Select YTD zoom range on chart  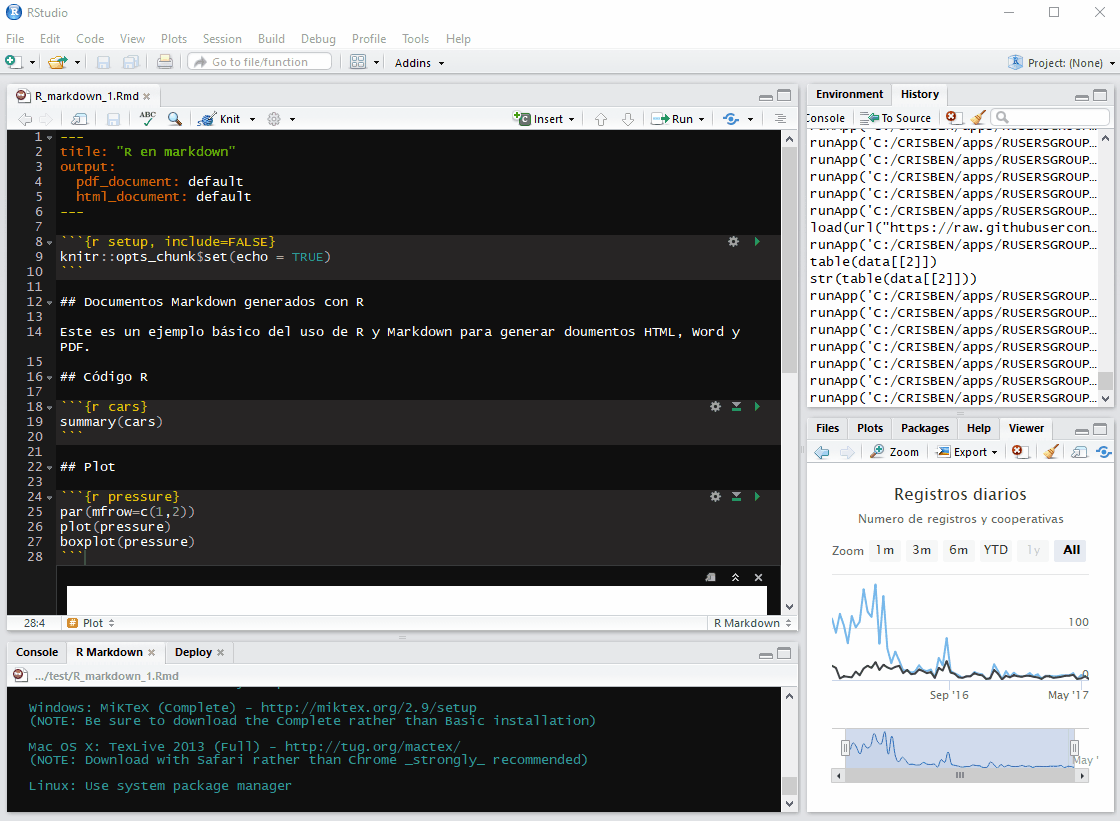(996, 550)
